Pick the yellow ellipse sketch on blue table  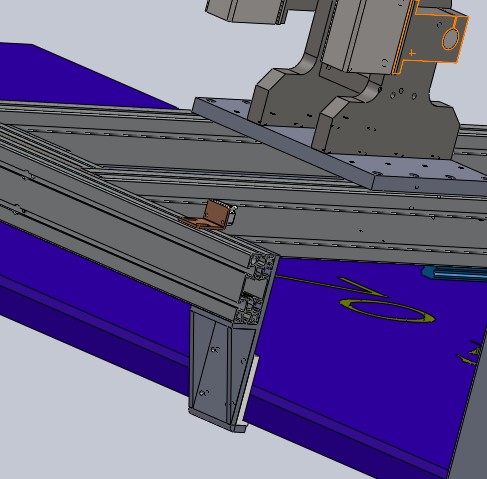point(388,311)
